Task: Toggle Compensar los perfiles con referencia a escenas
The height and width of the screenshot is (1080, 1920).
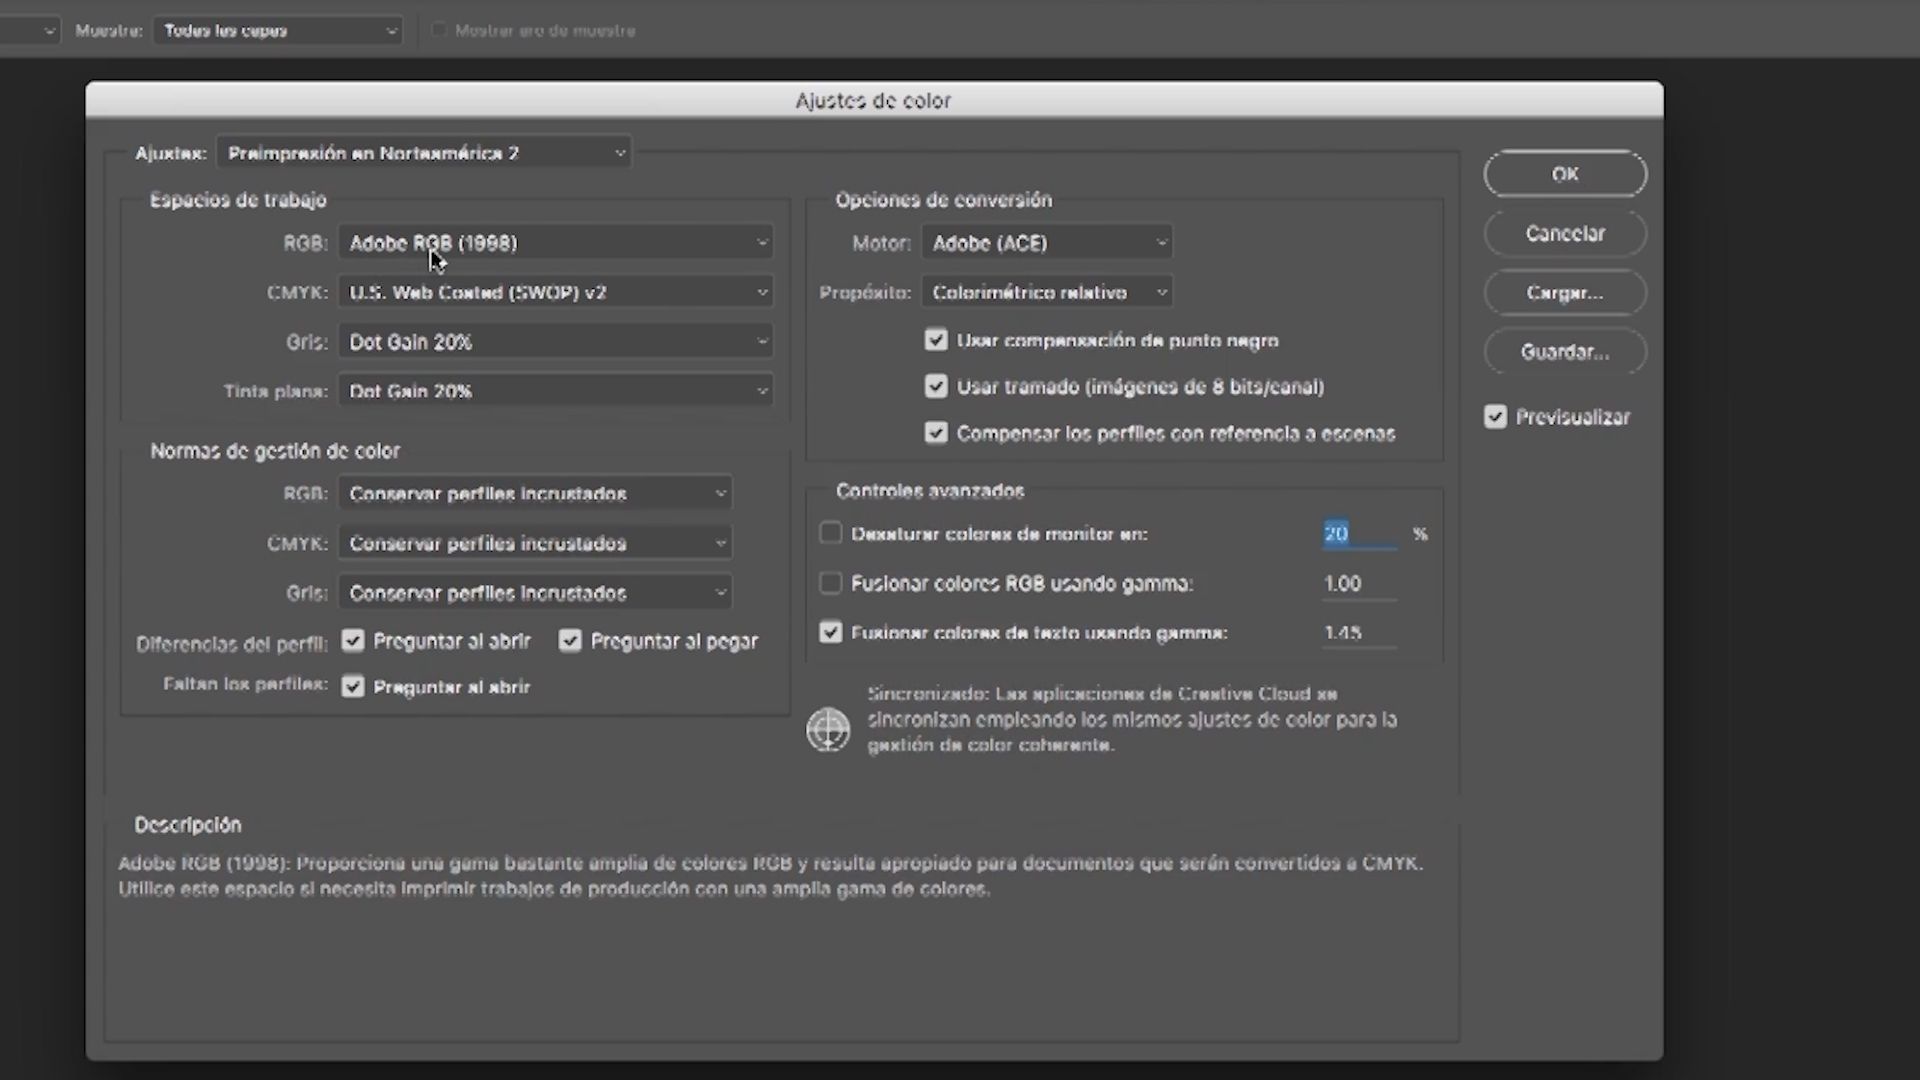Action: point(936,433)
